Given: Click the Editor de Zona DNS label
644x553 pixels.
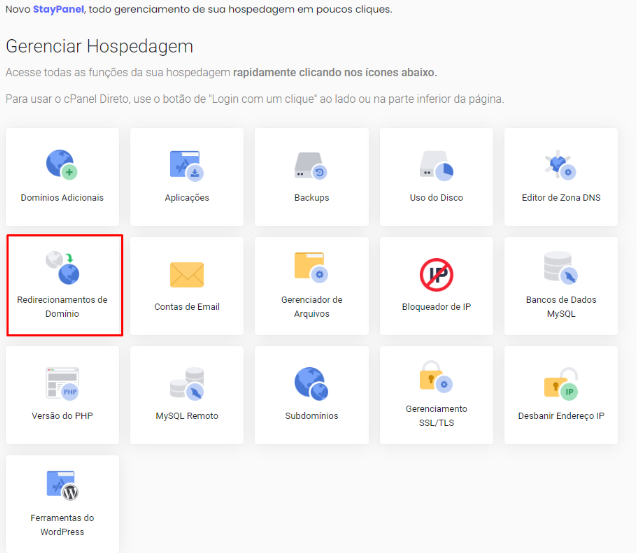Looking at the screenshot, I should [561, 198].
